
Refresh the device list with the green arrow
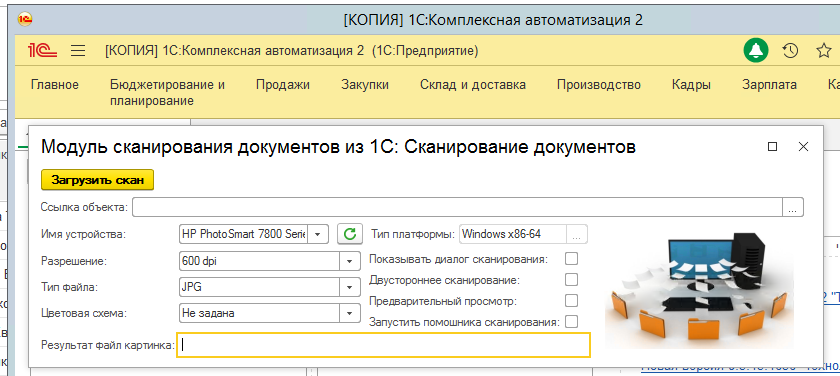click(350, 234)
